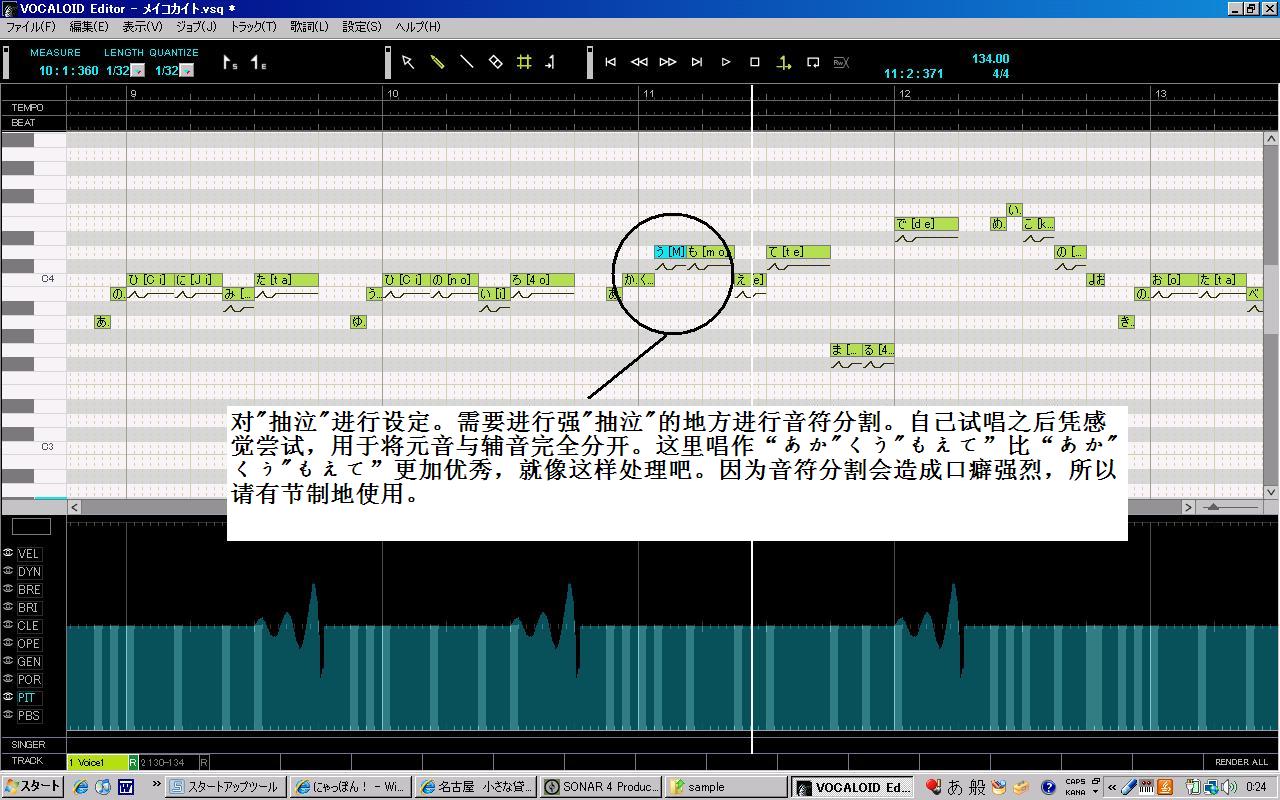Show the BRI parameter curve
The width and height of the screenshot is (1280, 800).
pos(29,608)
